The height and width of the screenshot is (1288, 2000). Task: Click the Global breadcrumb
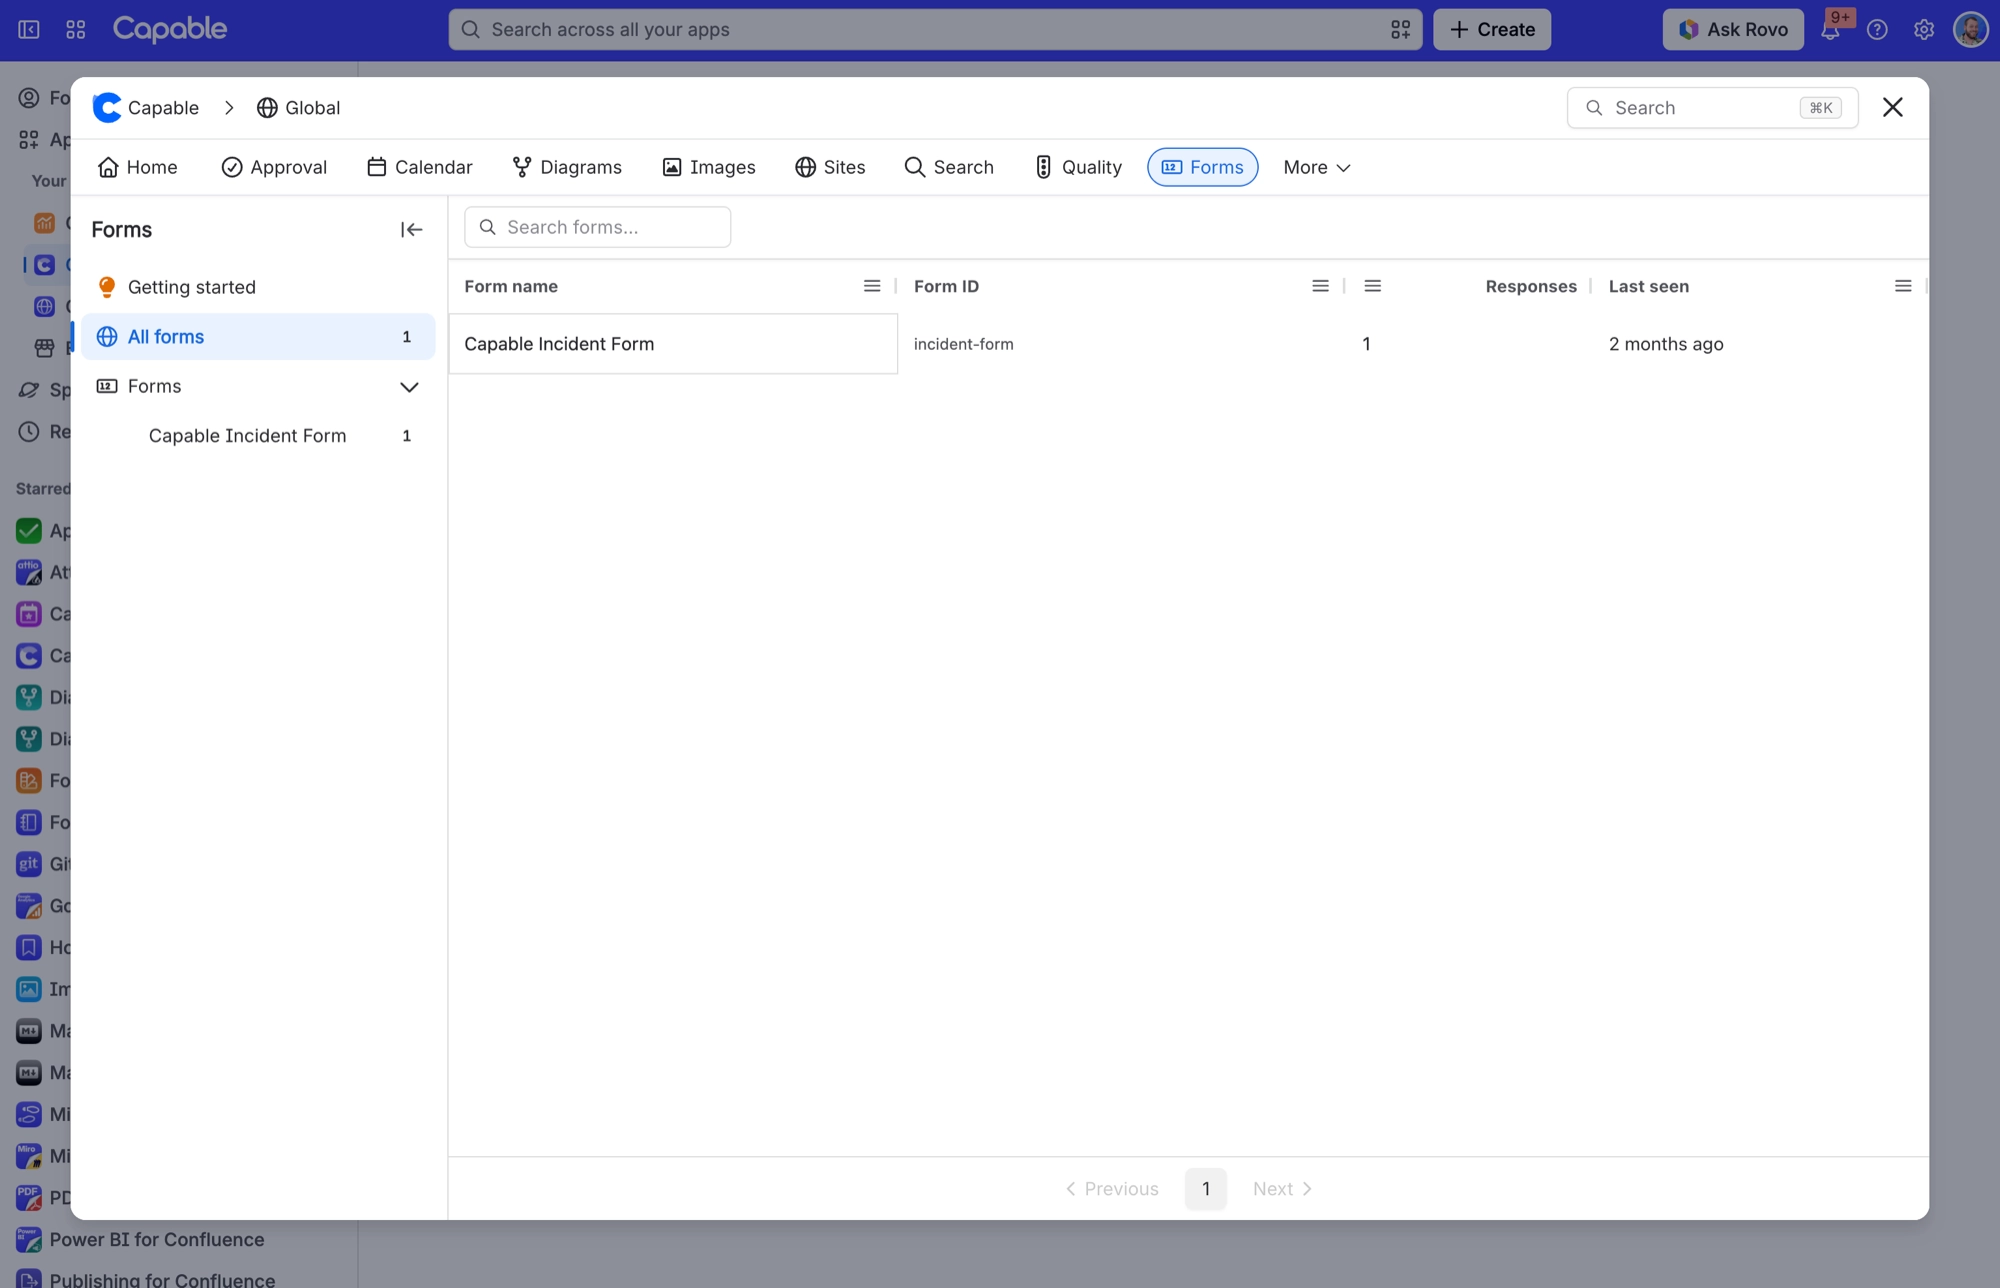pos(298,107)
